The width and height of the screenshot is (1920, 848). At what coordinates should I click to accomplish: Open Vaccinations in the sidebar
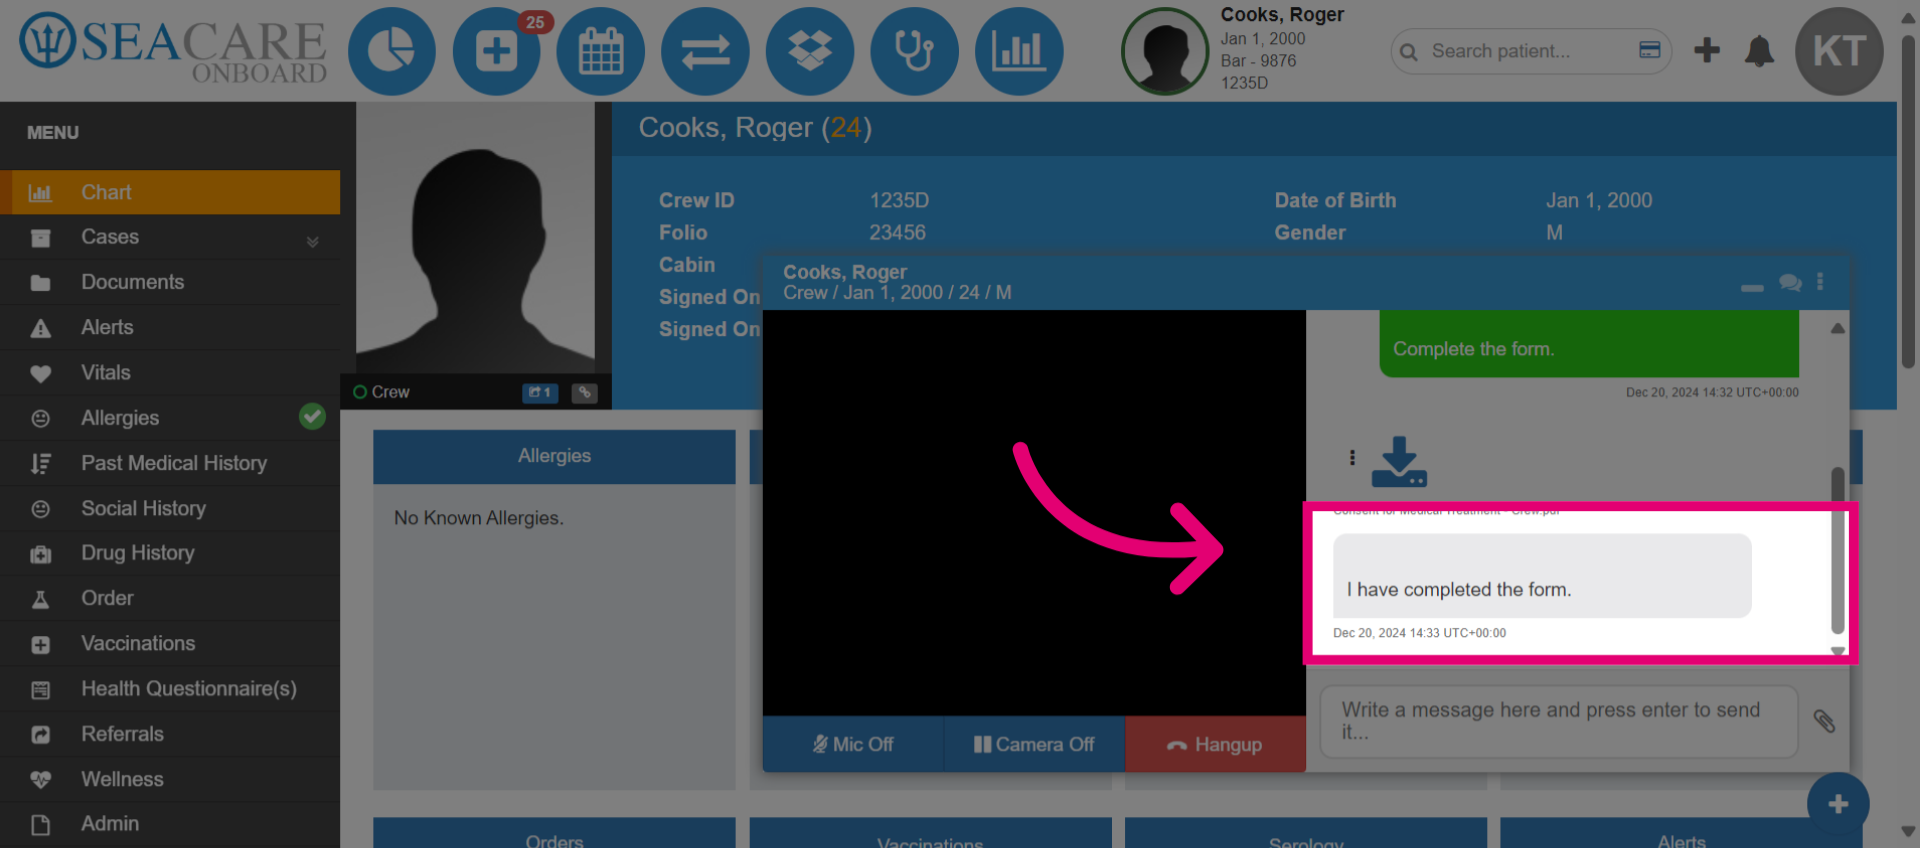(170, 643)
